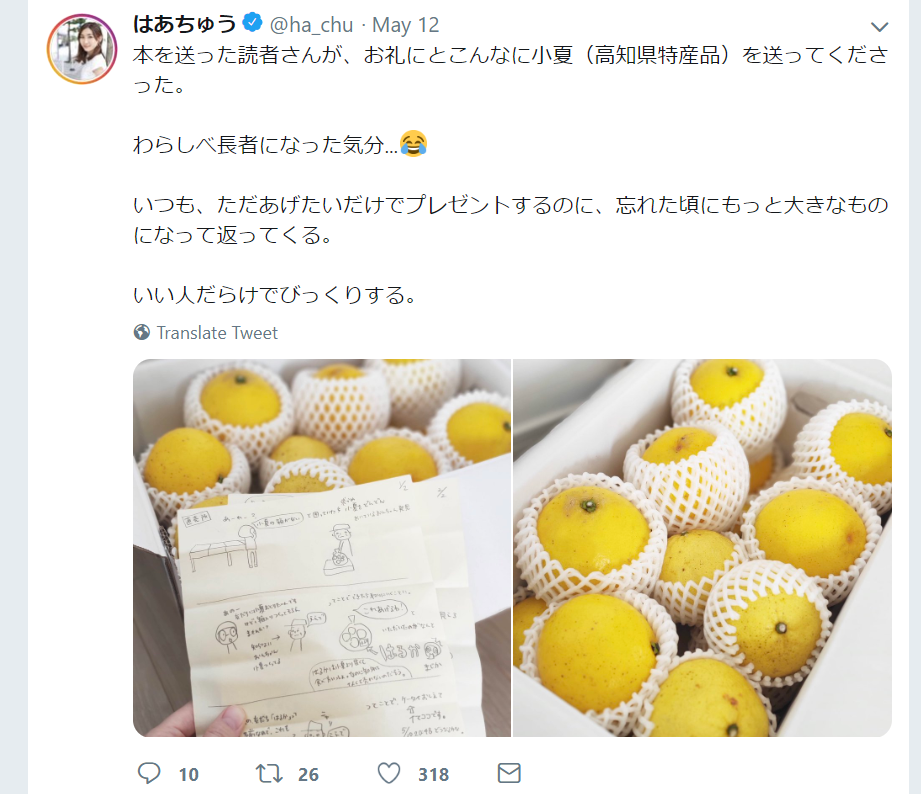Click the reply count 10
The image size is (921, 794).
189,775
